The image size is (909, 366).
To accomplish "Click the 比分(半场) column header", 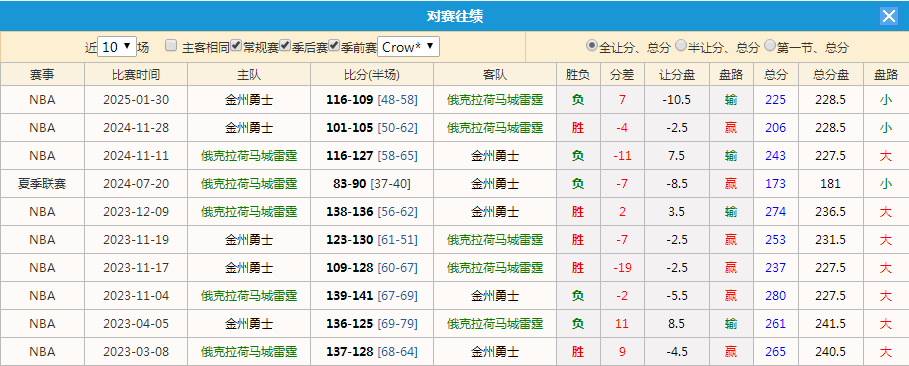I will click(372, 74).
